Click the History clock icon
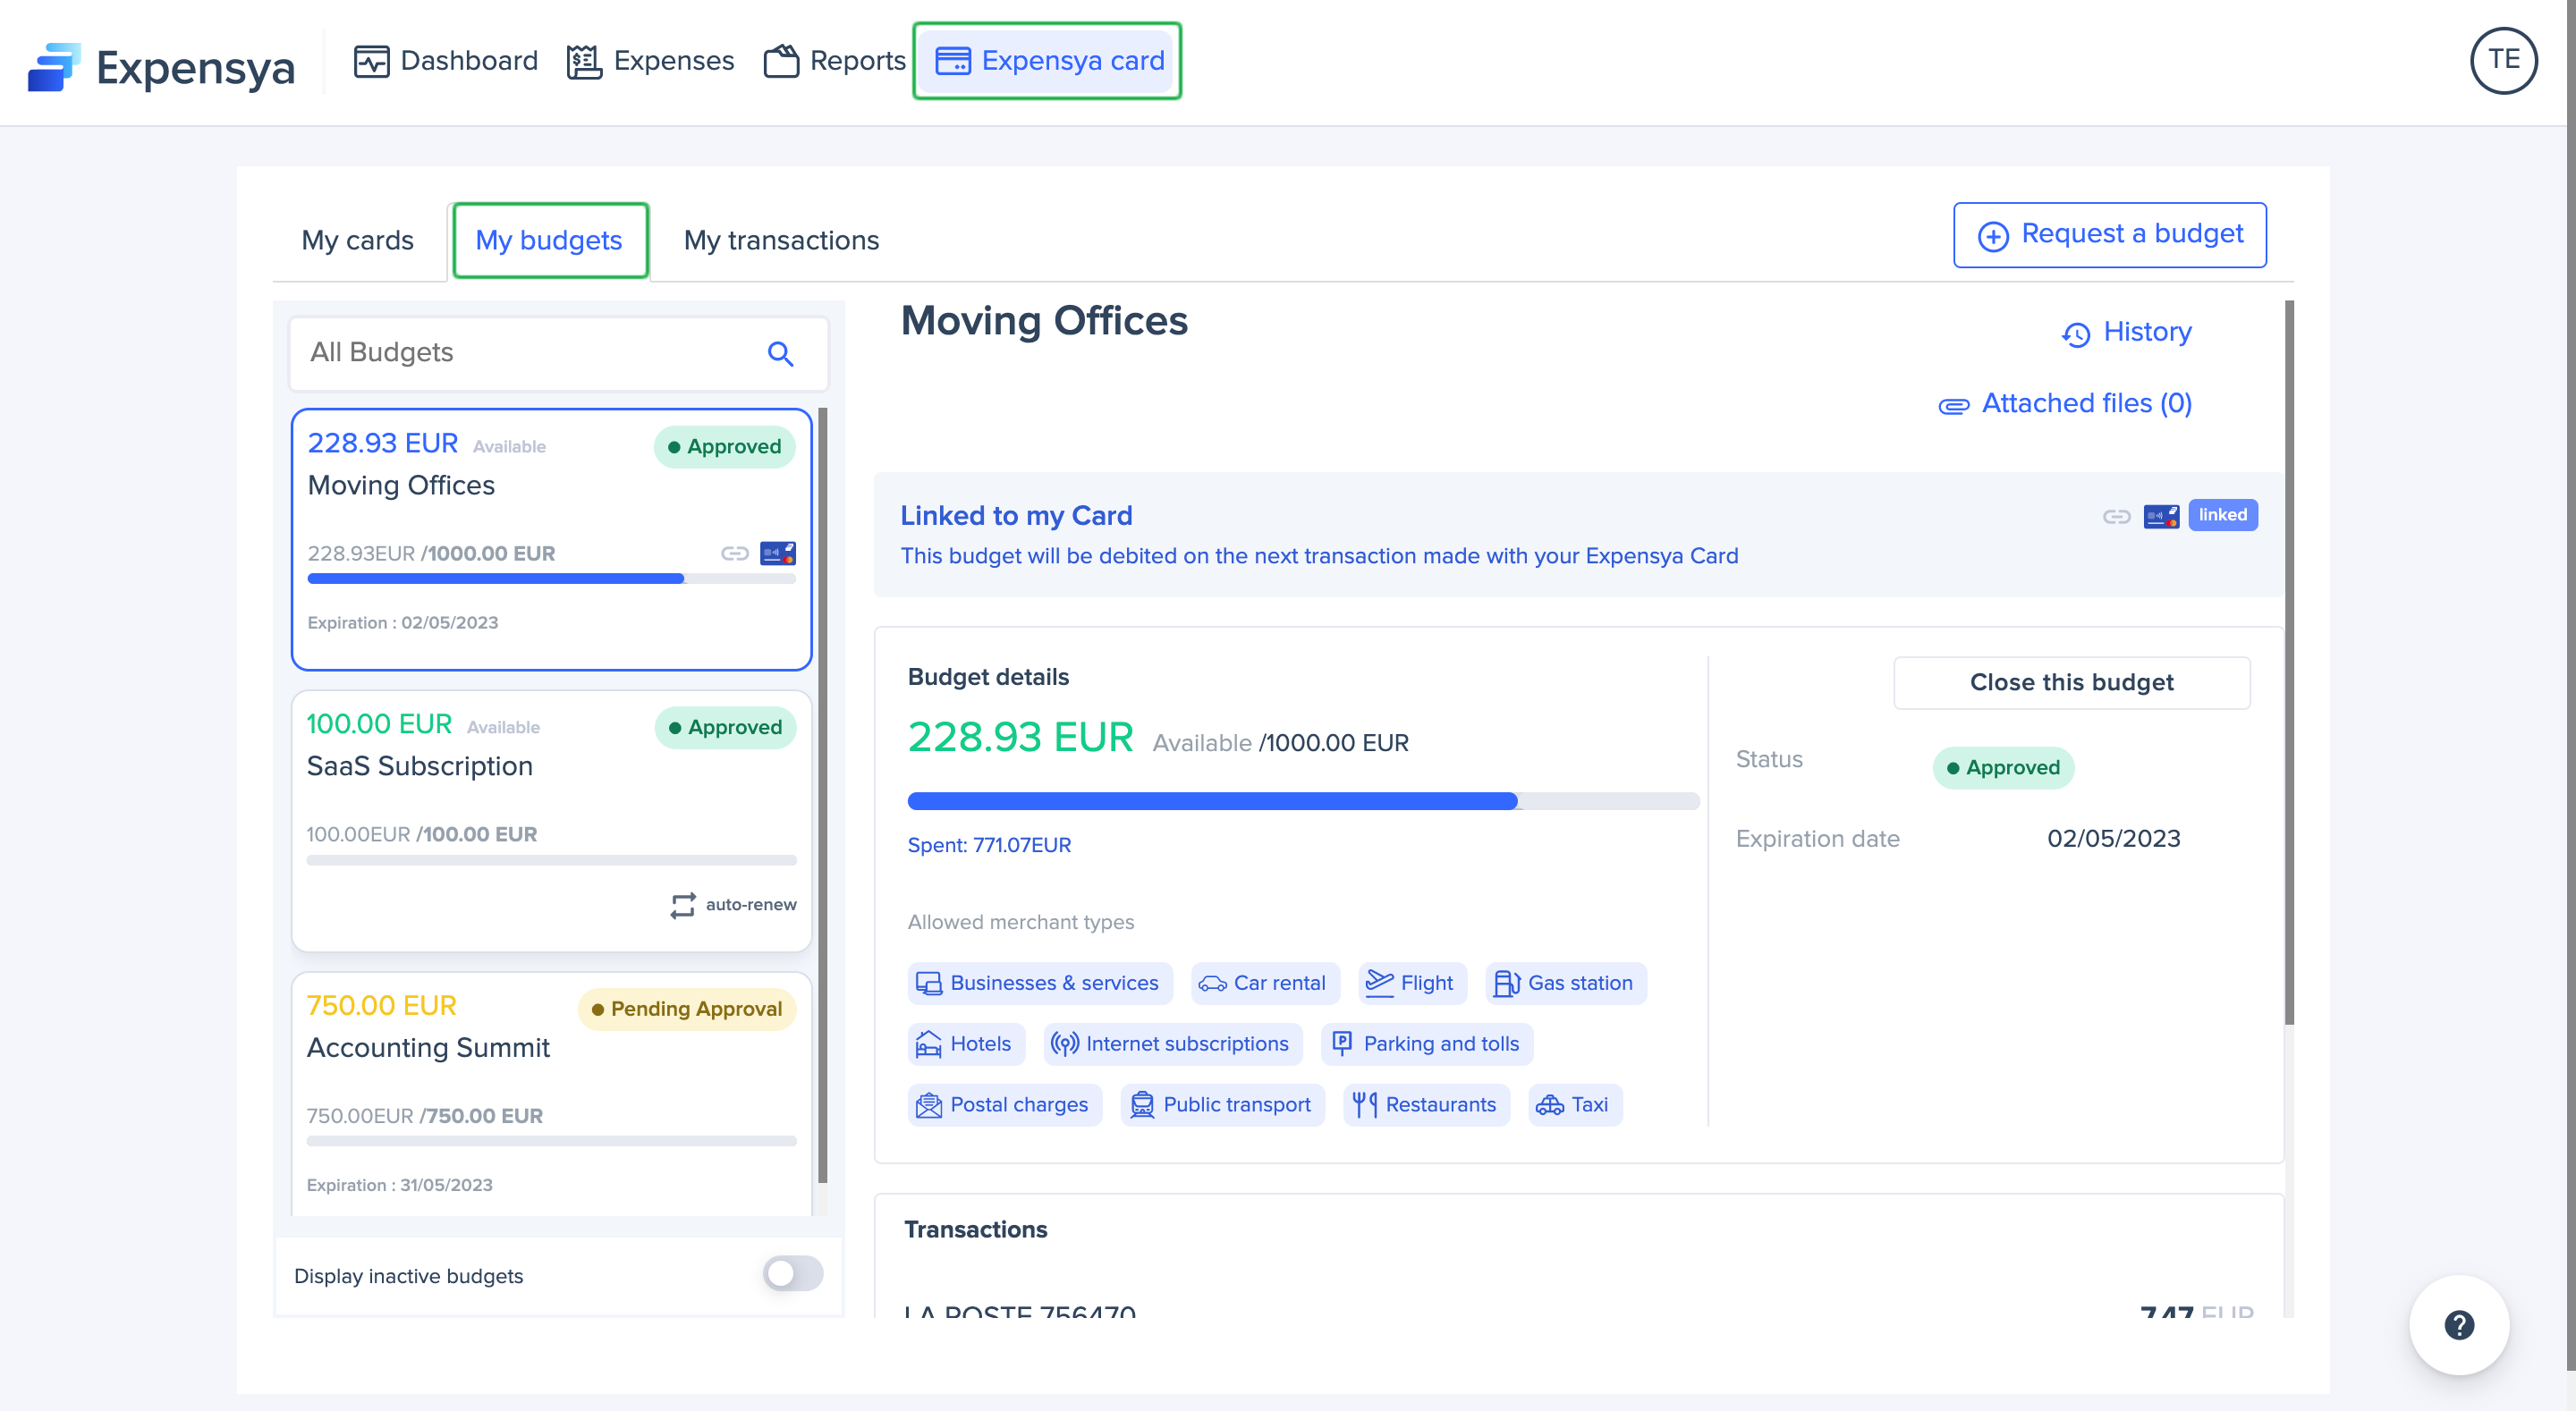This screenshot has height=1411, width=2576. click(x=2076, y=334)
